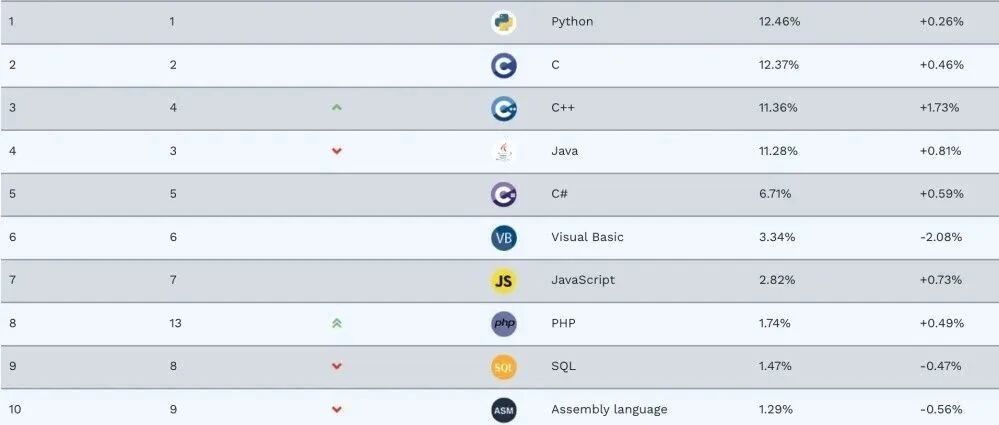Click the red down arrow in Java row
999x425 pixels.
(337, 151)
